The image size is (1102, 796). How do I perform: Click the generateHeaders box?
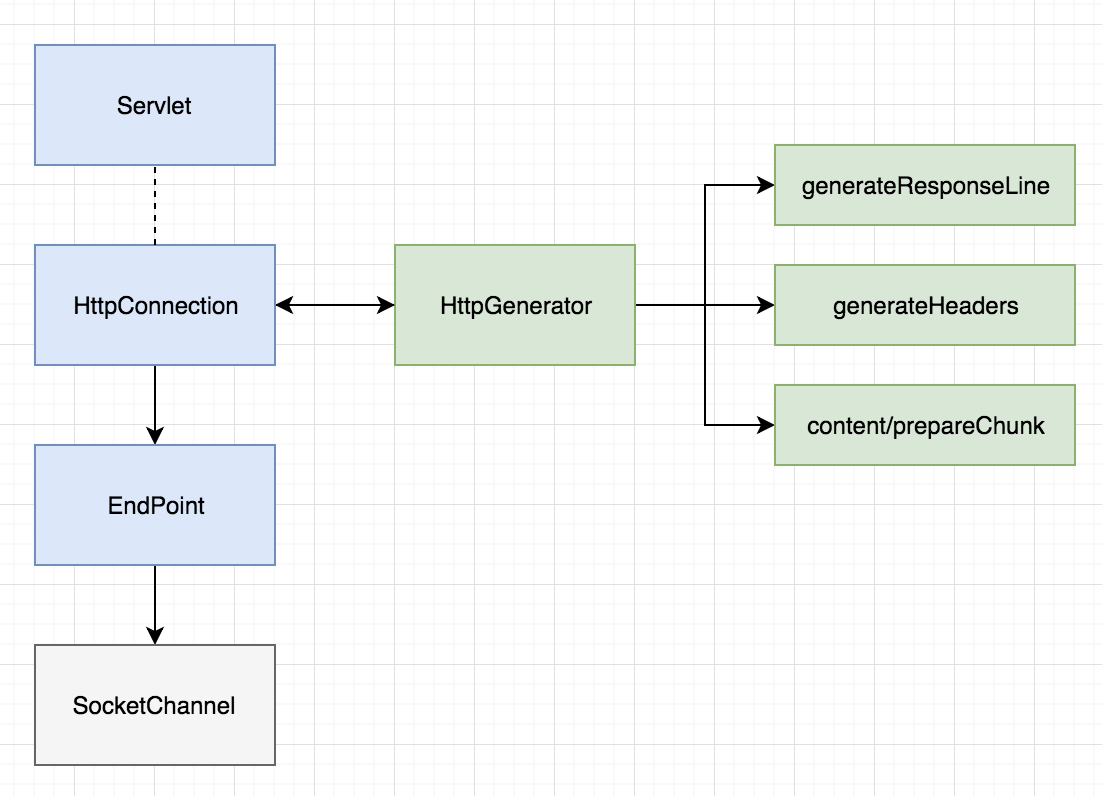tap(925, 305)
